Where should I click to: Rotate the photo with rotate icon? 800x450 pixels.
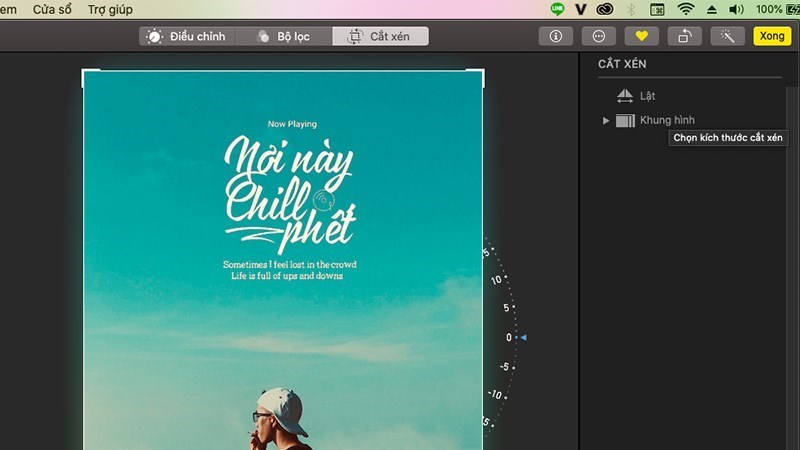click(685, 36)
